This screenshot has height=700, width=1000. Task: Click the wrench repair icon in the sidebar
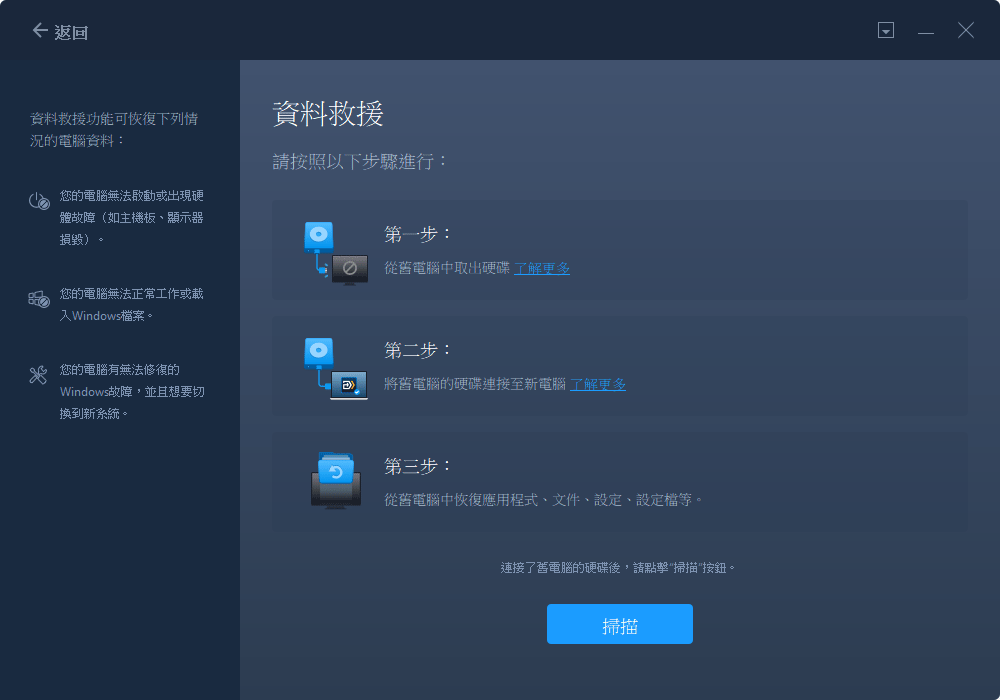click(x=38, y=376)
